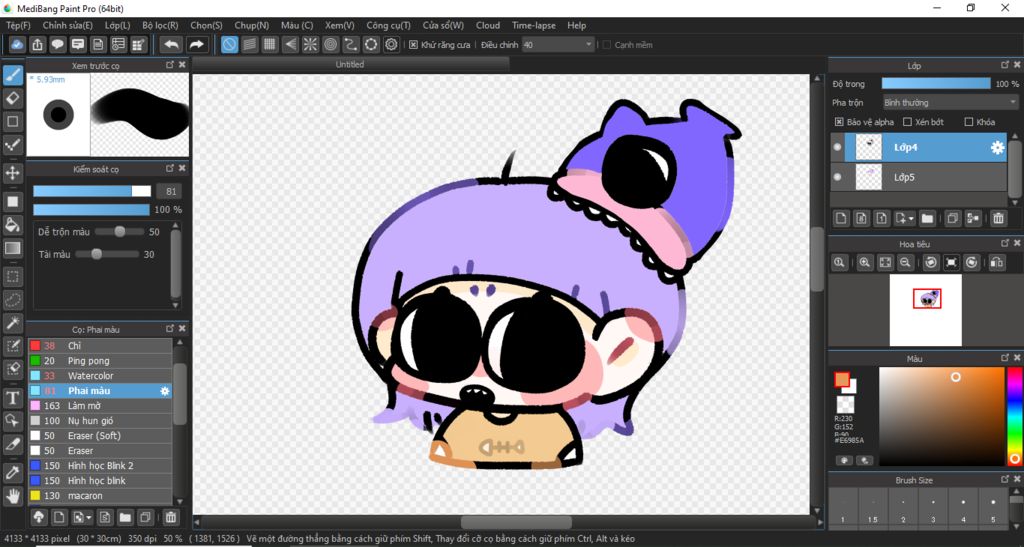
Task: Click the foreground orange color swatch
Action: [842, 379]
